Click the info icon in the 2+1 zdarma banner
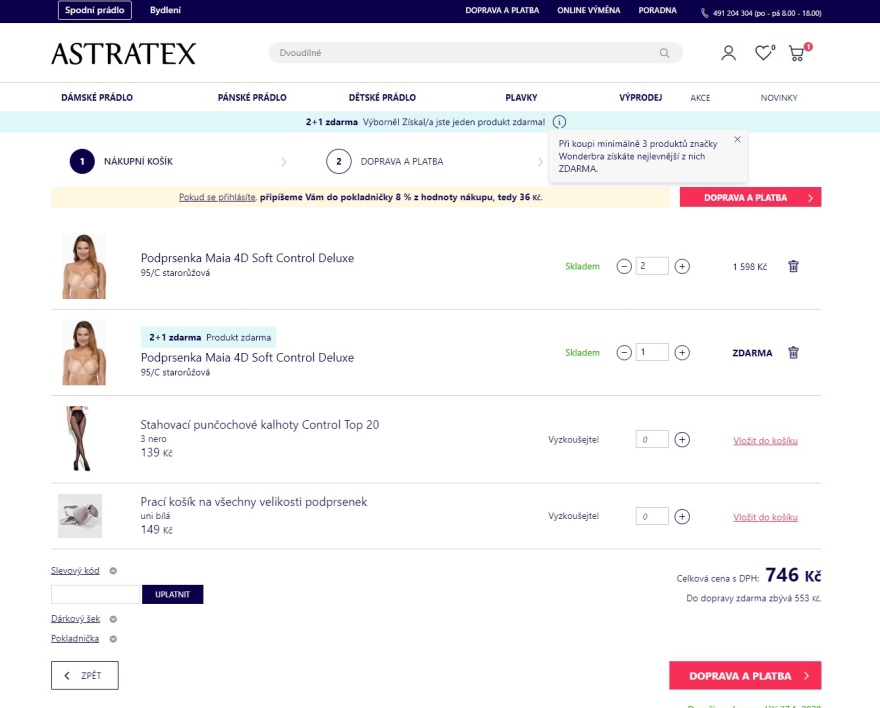Viewport: 880px width, 708px height. [x=559, y=122]
